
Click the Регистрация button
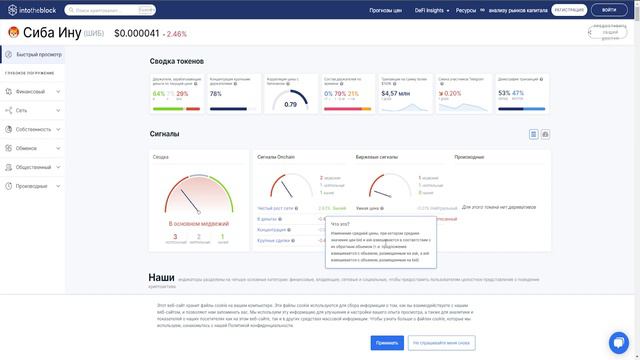pyautogui.click(x=569, y=10)
